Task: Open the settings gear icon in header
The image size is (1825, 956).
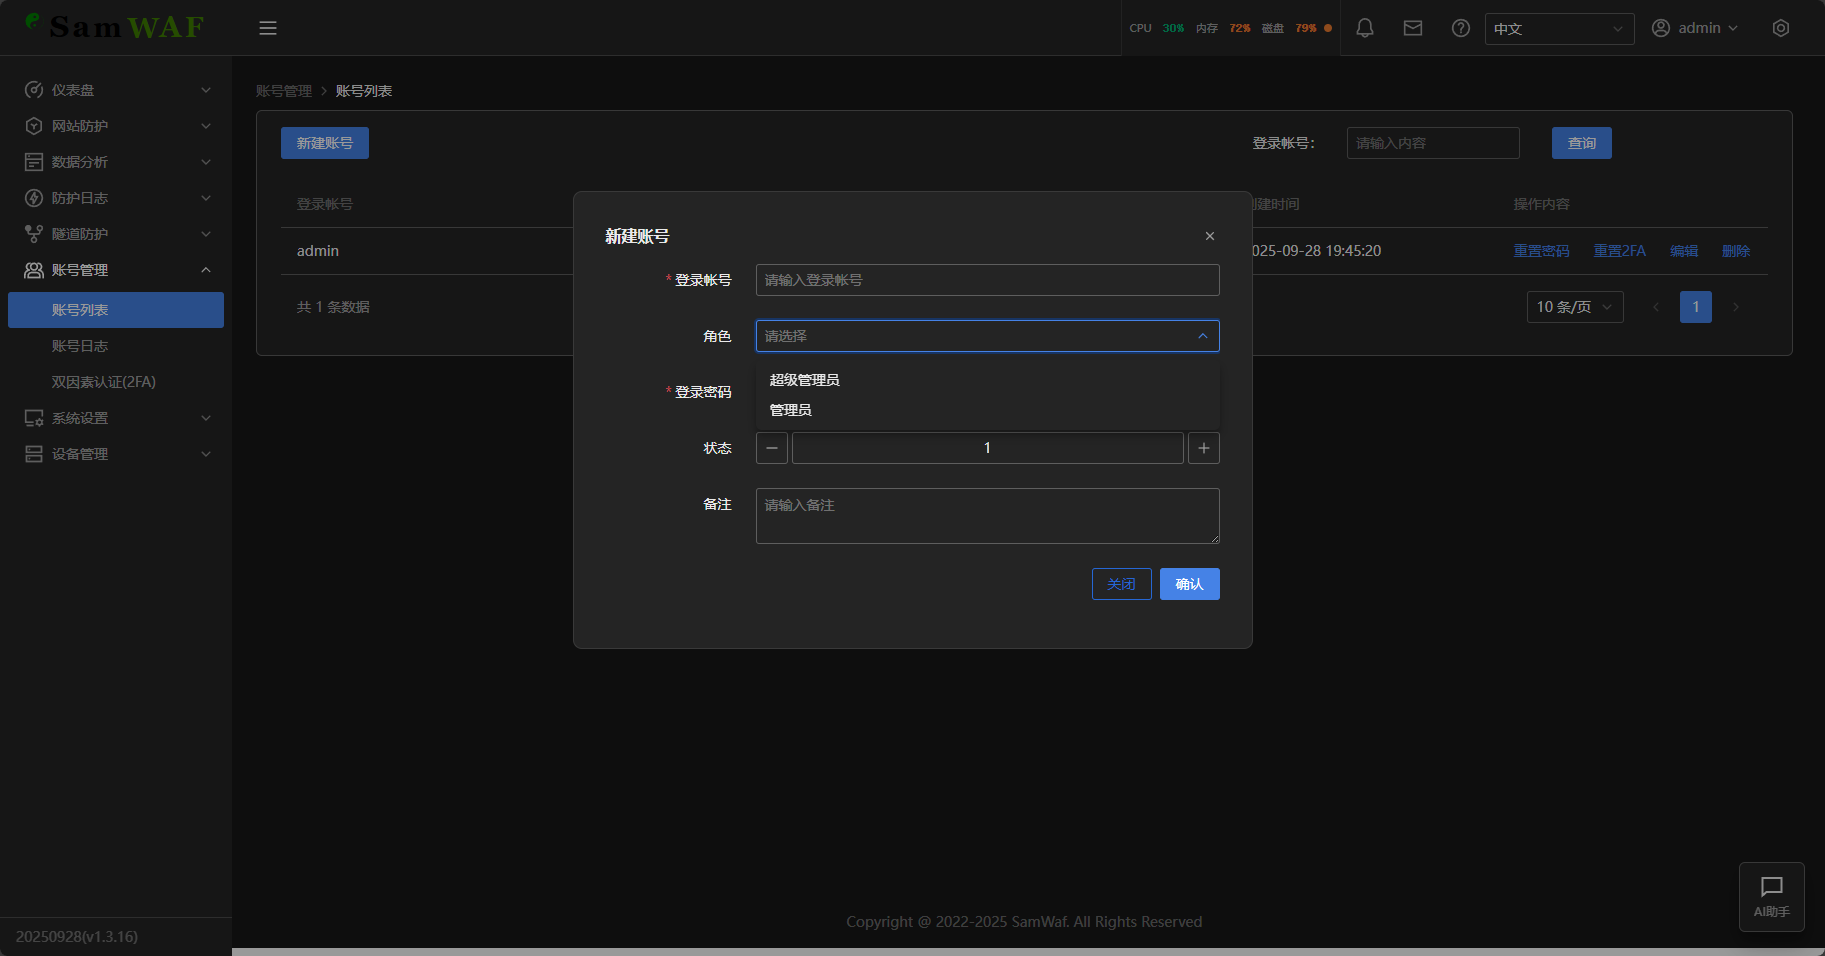Action: 1780,28
